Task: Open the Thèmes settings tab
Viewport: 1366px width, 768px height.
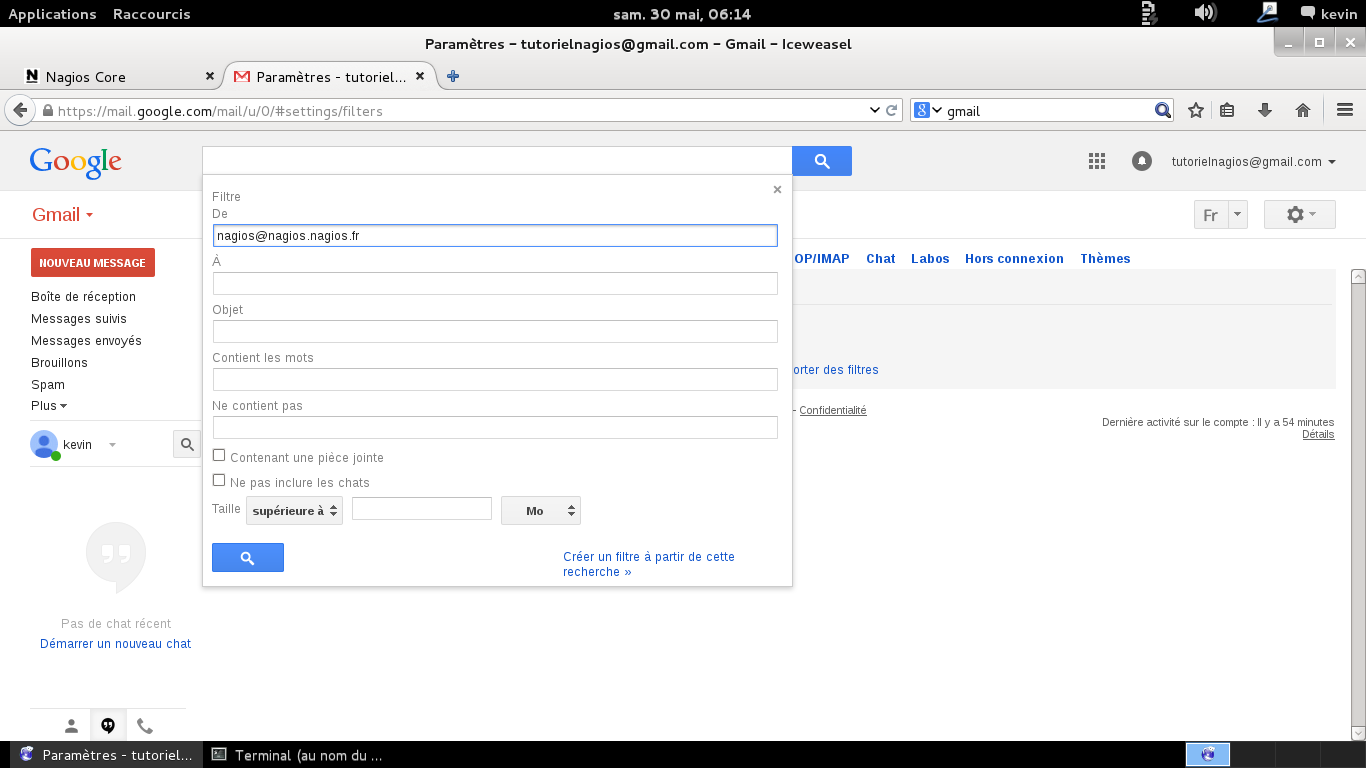Action: (1105, 258)
